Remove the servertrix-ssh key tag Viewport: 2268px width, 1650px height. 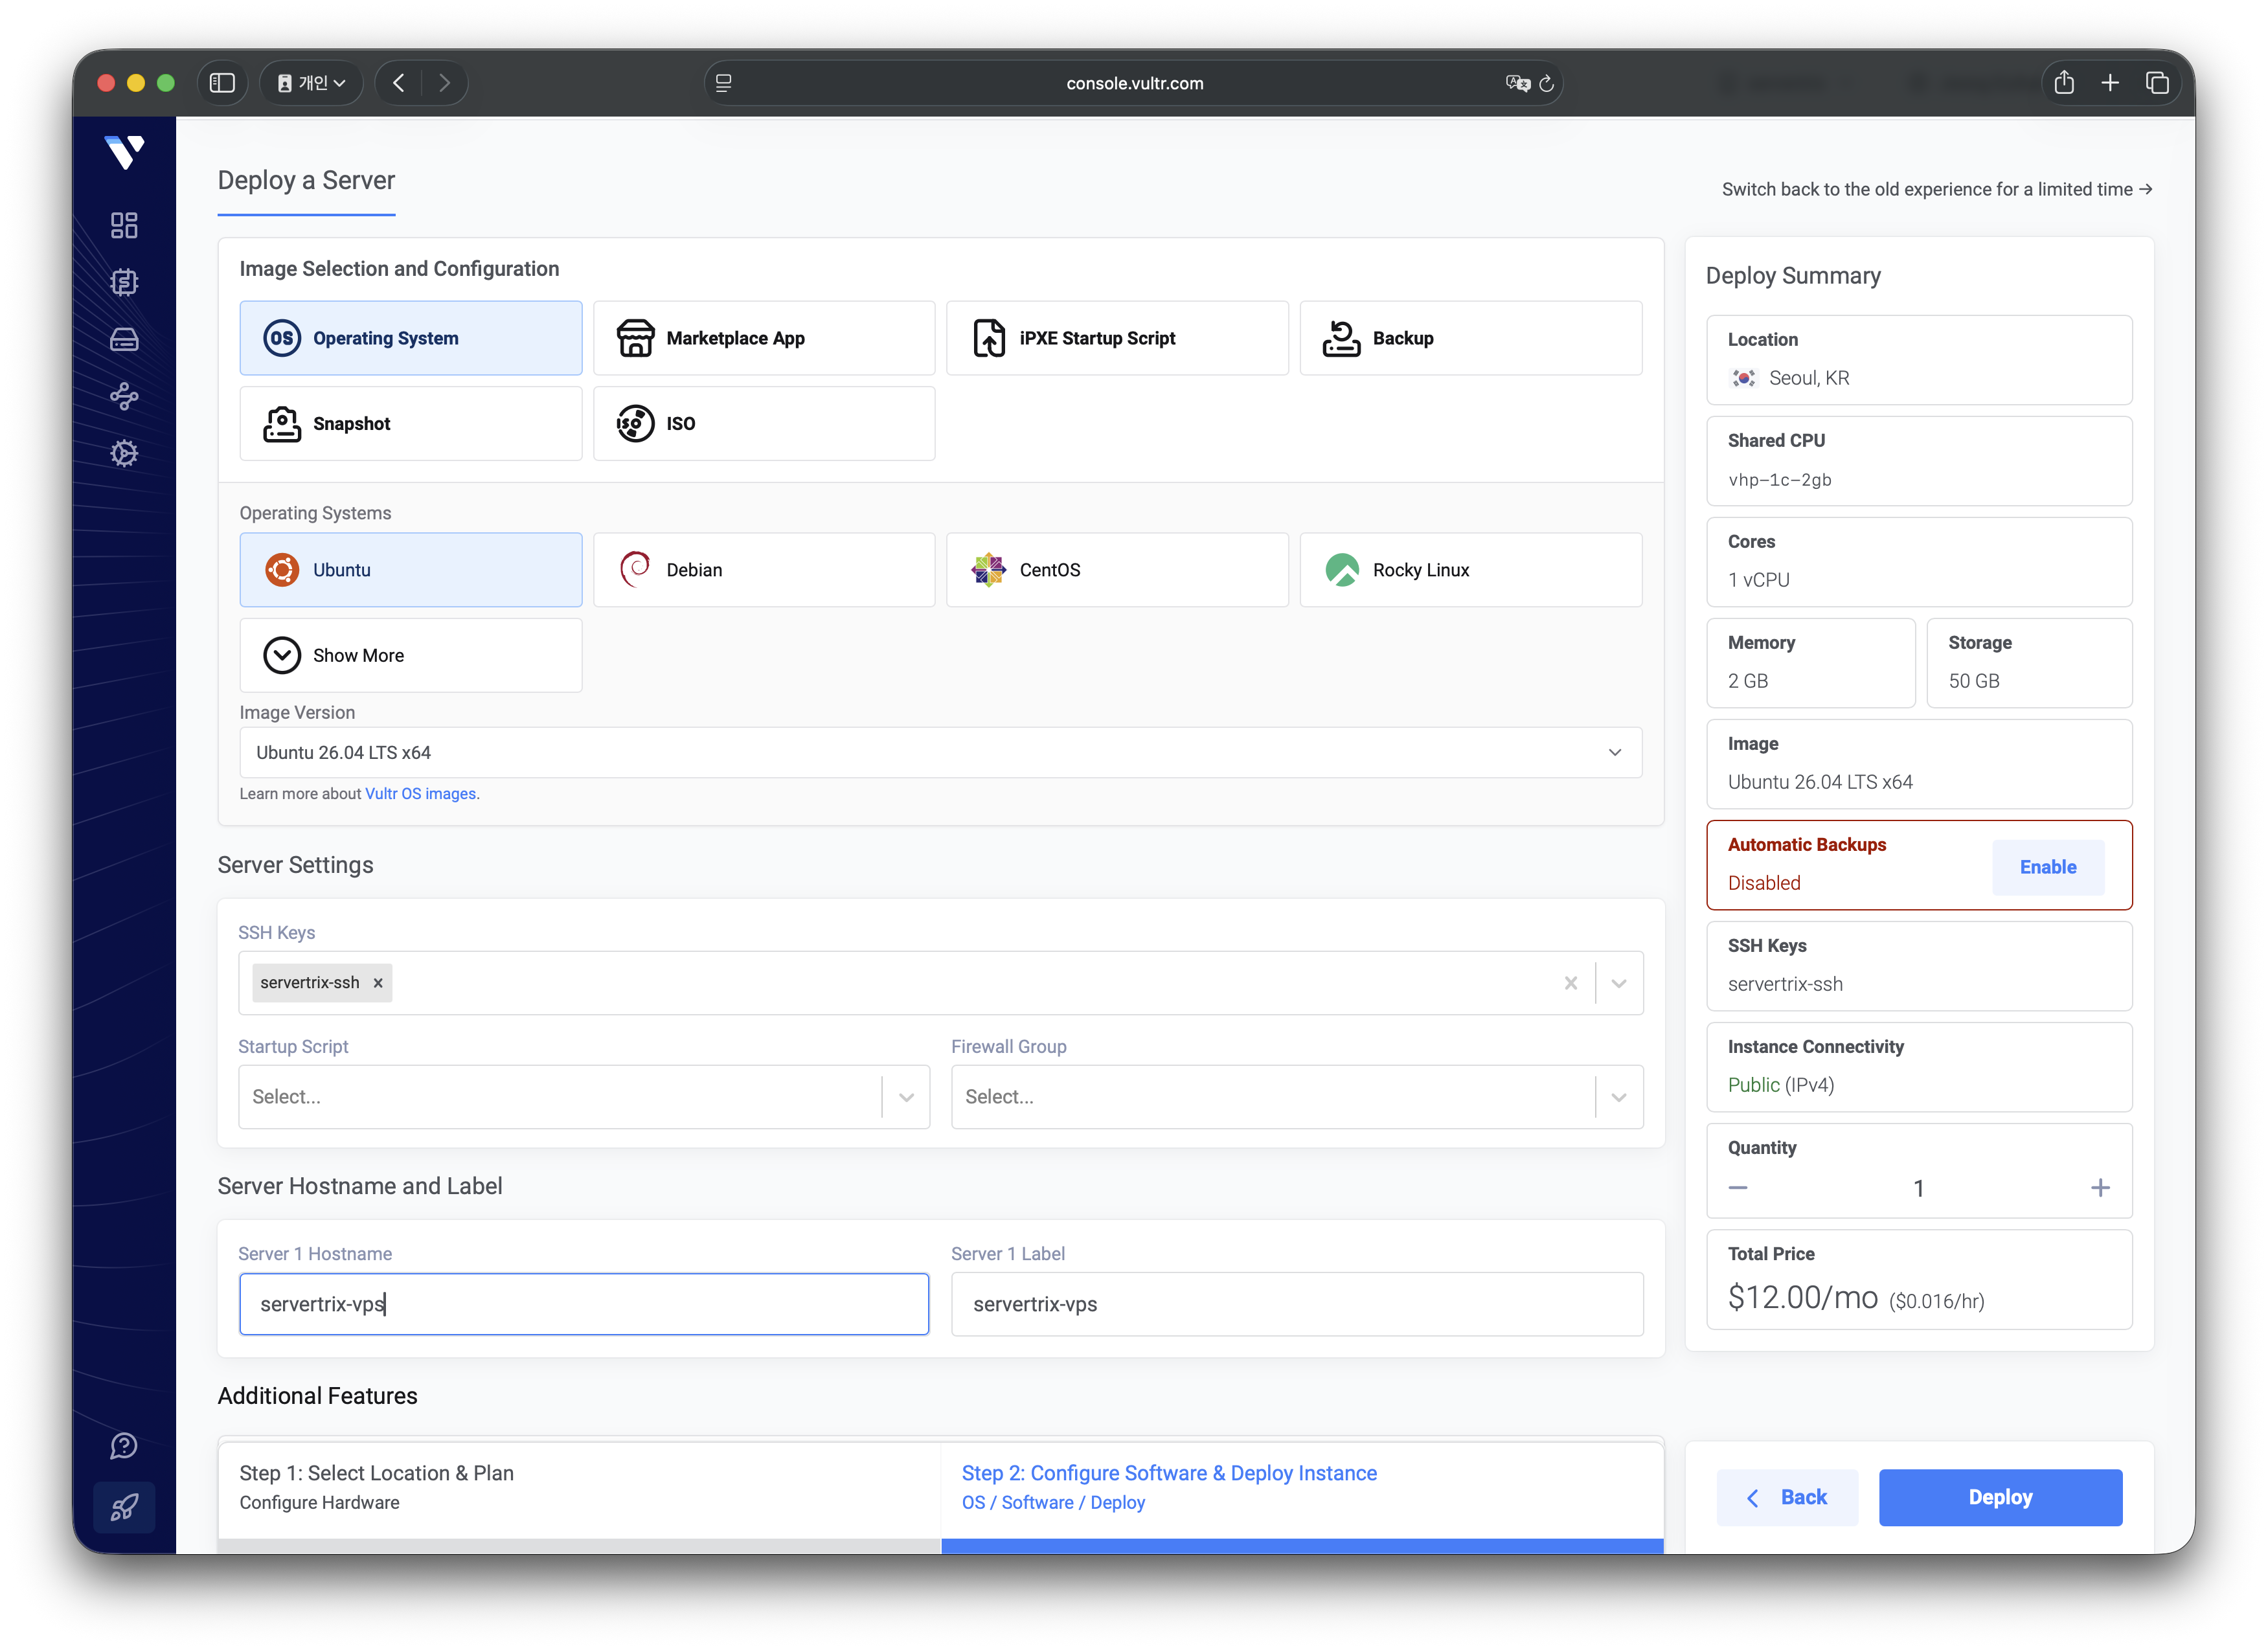378,983
